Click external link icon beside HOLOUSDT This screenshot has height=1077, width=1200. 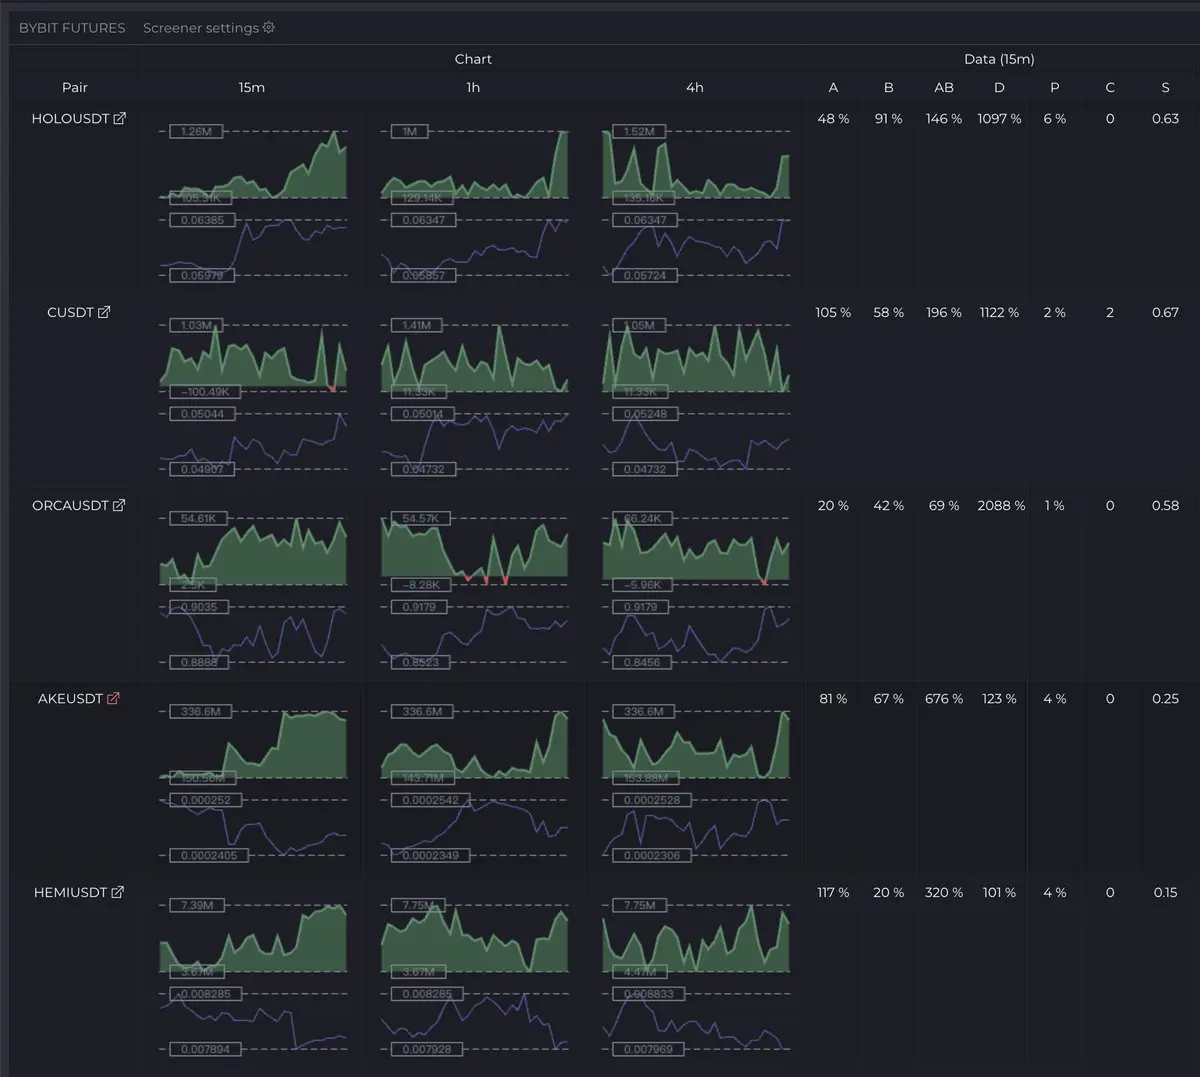coord(120,119)
